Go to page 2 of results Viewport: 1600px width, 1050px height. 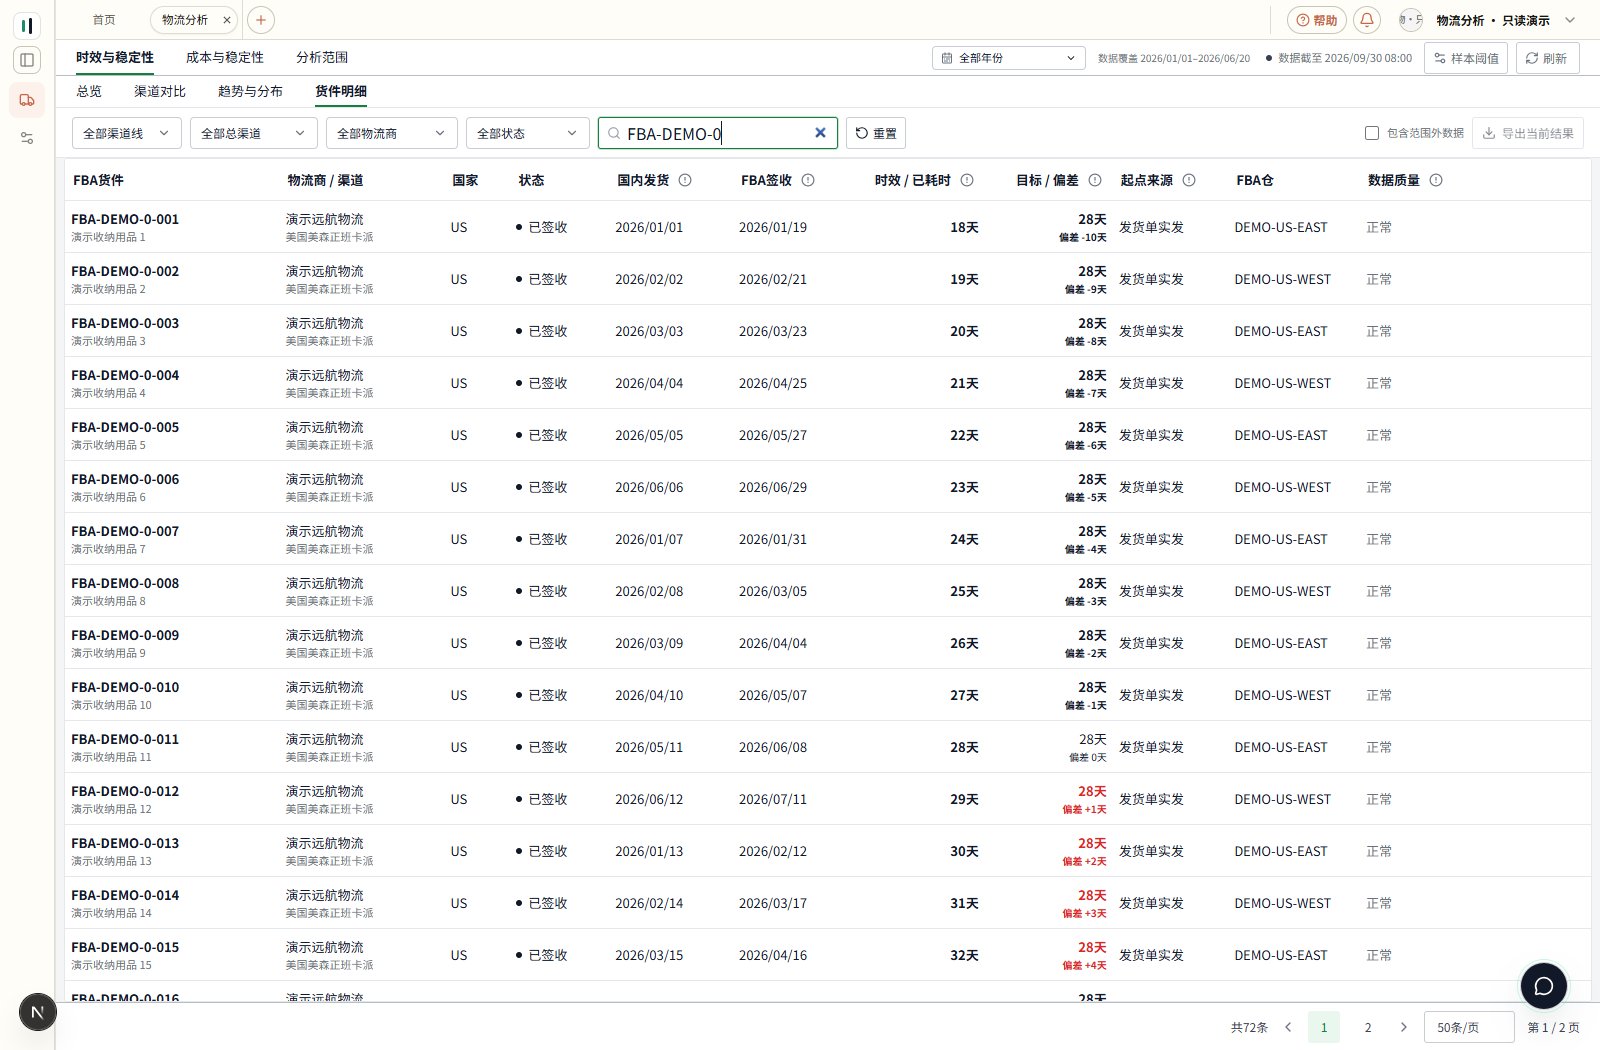pos(1368,1027)
